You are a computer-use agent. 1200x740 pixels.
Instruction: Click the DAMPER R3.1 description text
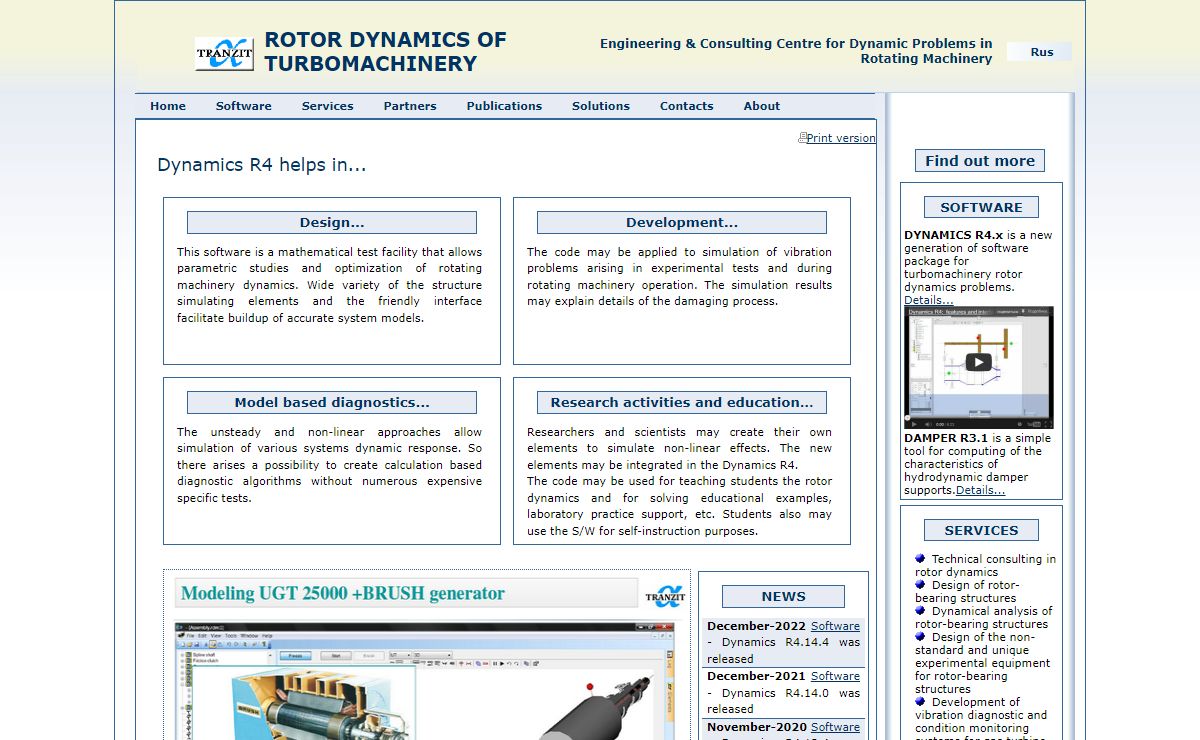(978, 464)
